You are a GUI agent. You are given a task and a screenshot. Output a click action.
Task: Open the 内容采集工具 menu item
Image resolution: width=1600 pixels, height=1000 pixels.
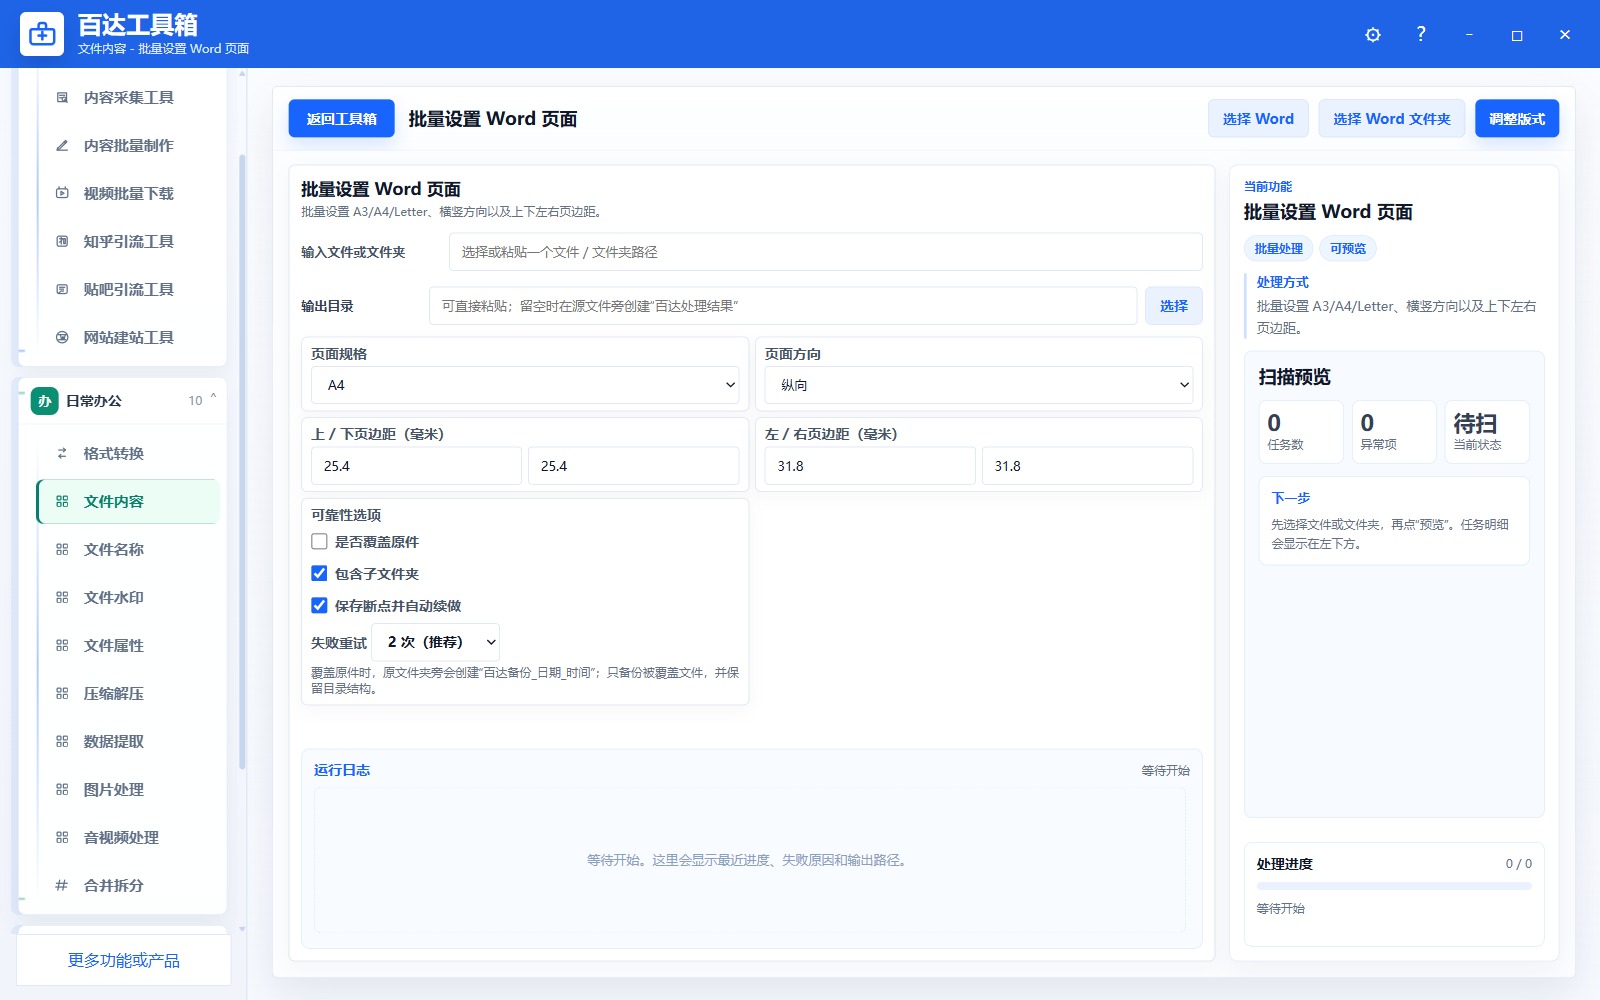128,98
